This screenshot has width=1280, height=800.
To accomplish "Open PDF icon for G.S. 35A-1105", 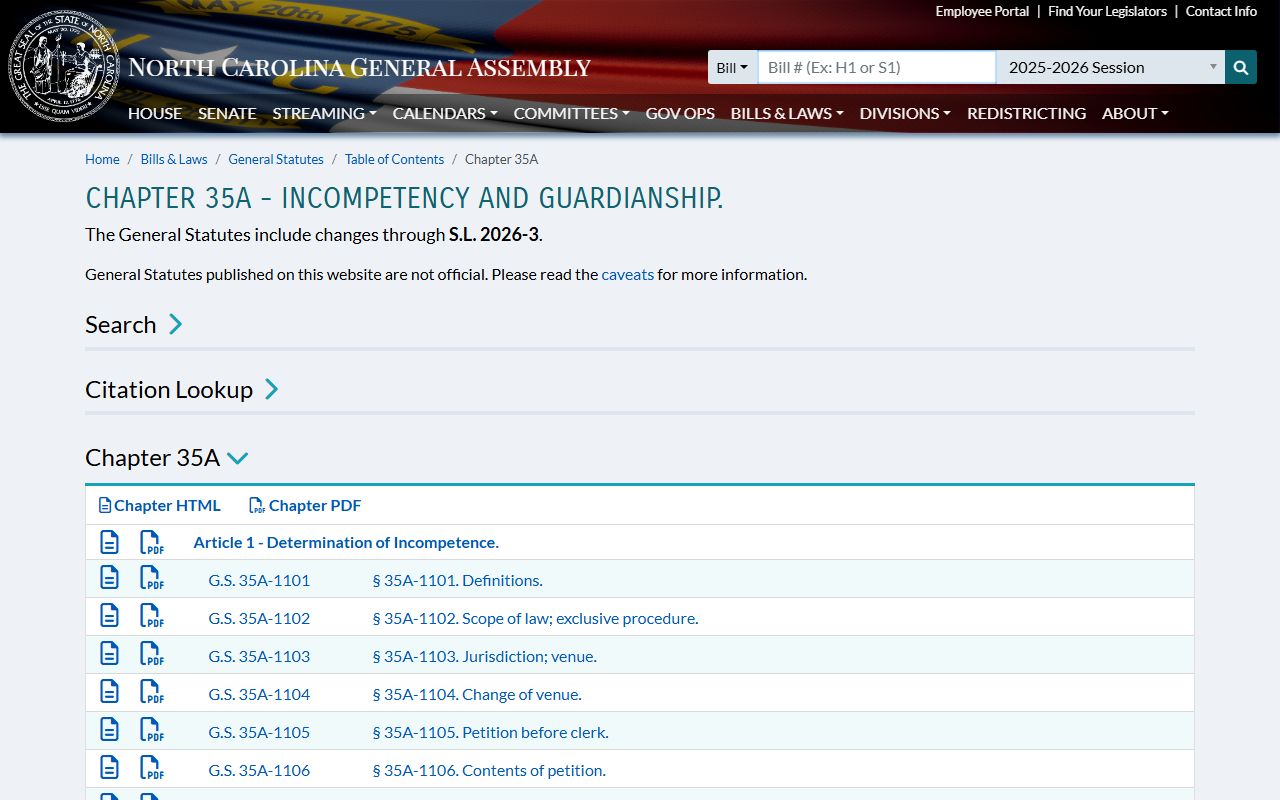I will (x=151, y=730).
